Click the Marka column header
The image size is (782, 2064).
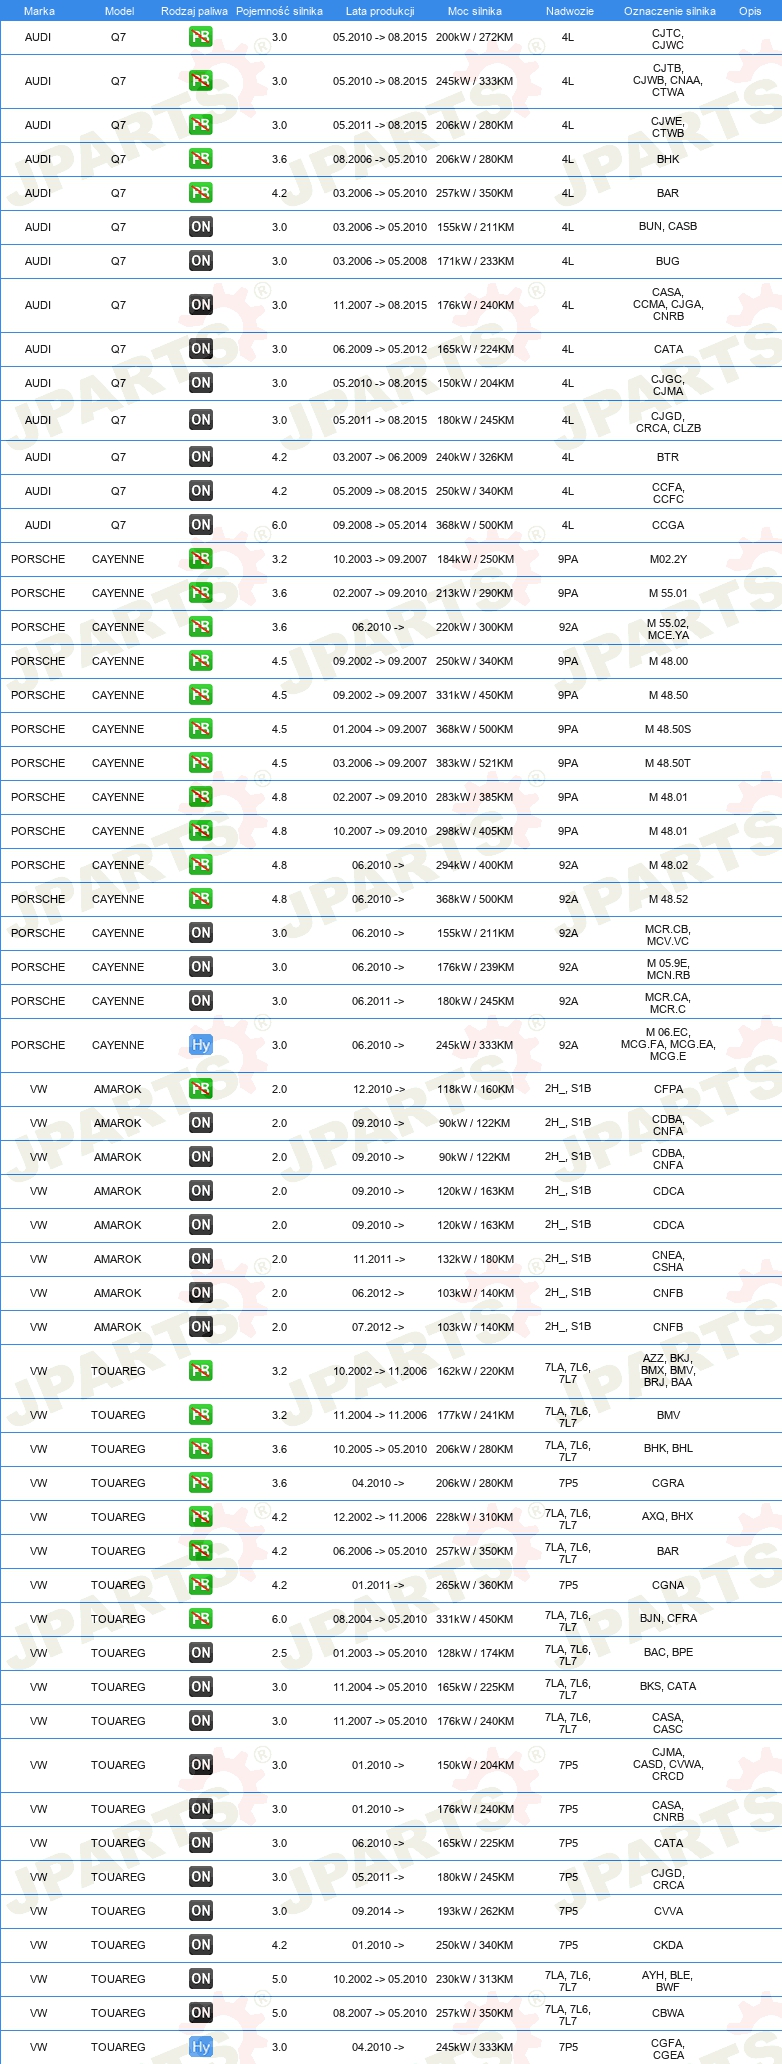(38, 11)
